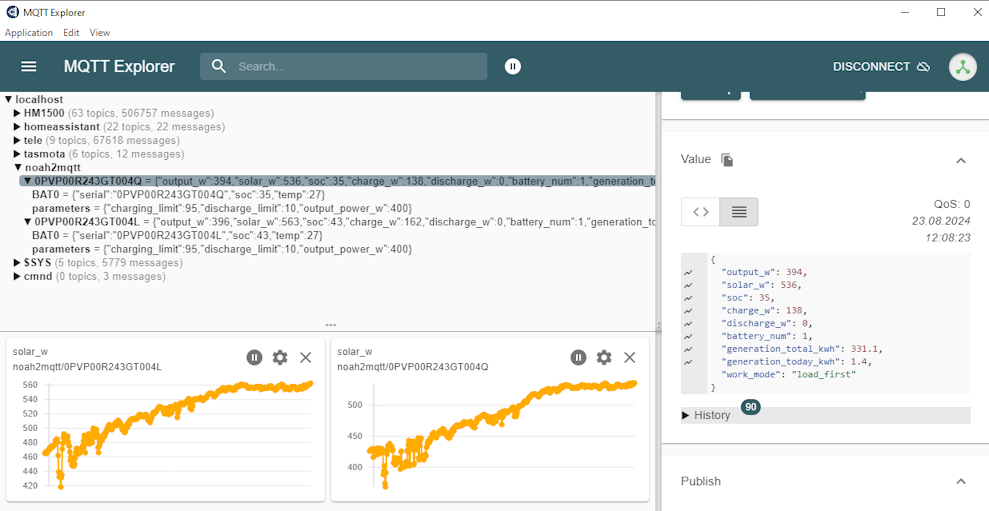989x511 pixels.
Task: Click the DISCONNECT button
Action: point(881,66)
